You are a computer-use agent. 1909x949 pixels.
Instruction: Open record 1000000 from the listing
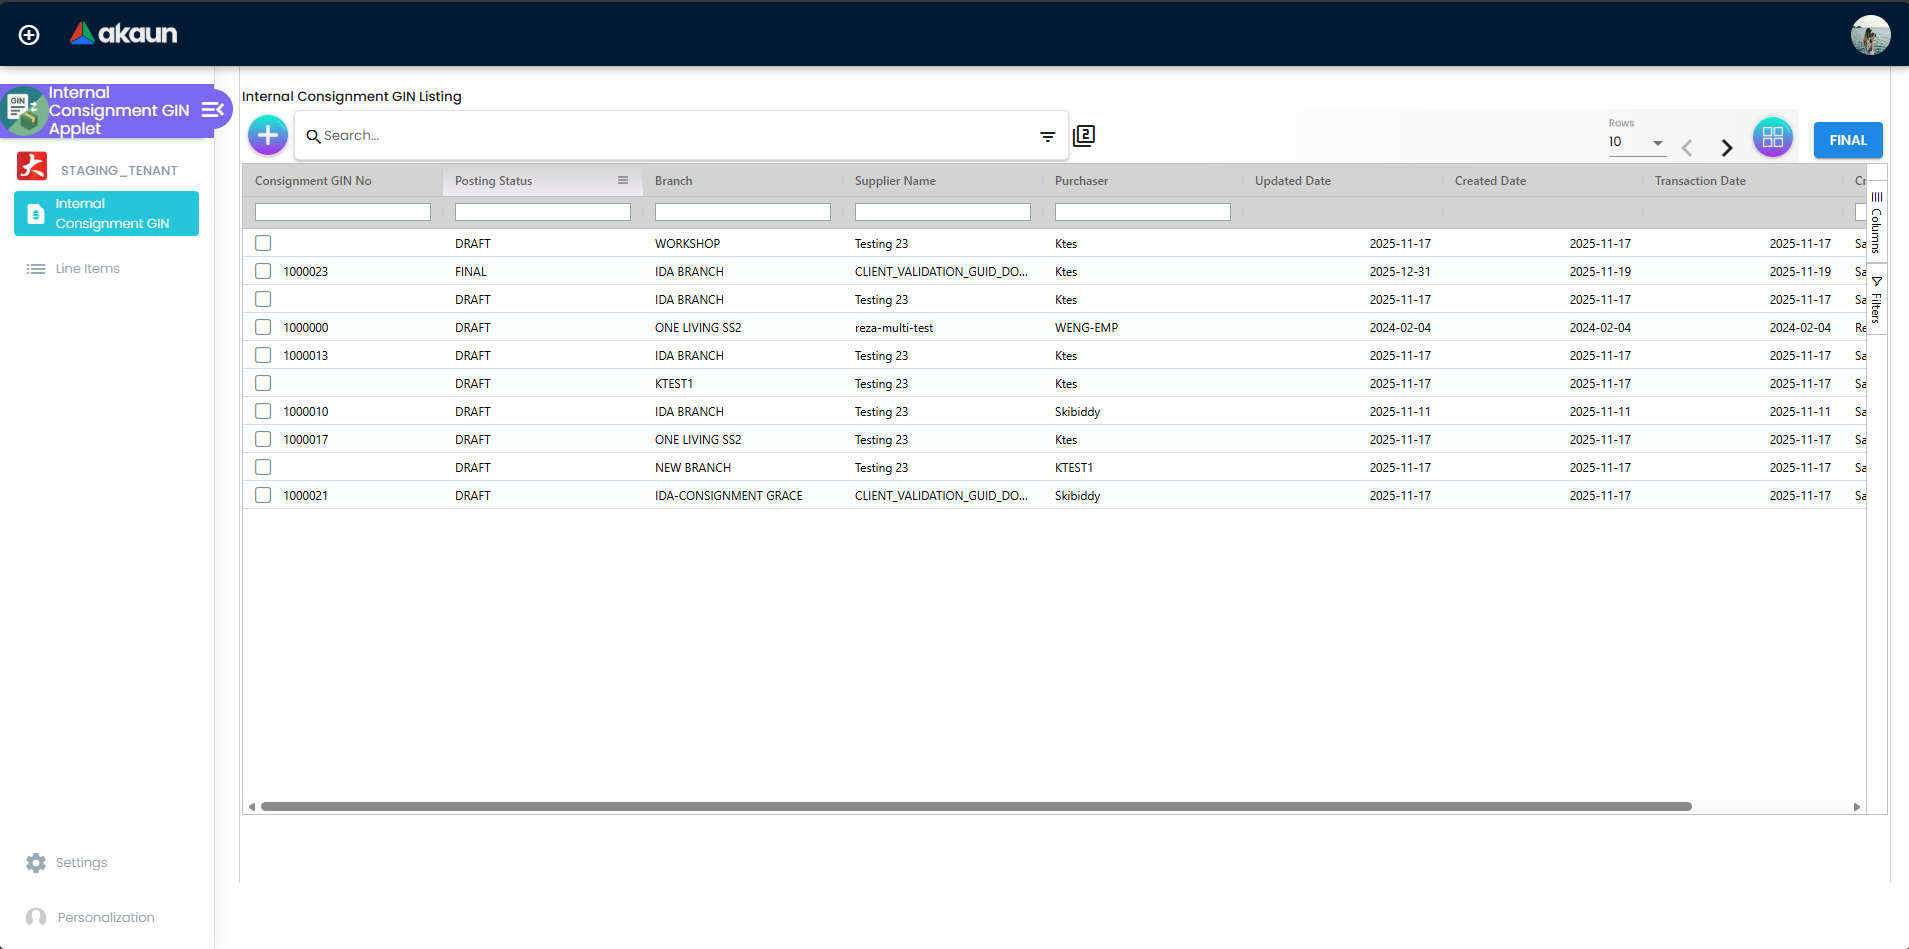(306, 326)
